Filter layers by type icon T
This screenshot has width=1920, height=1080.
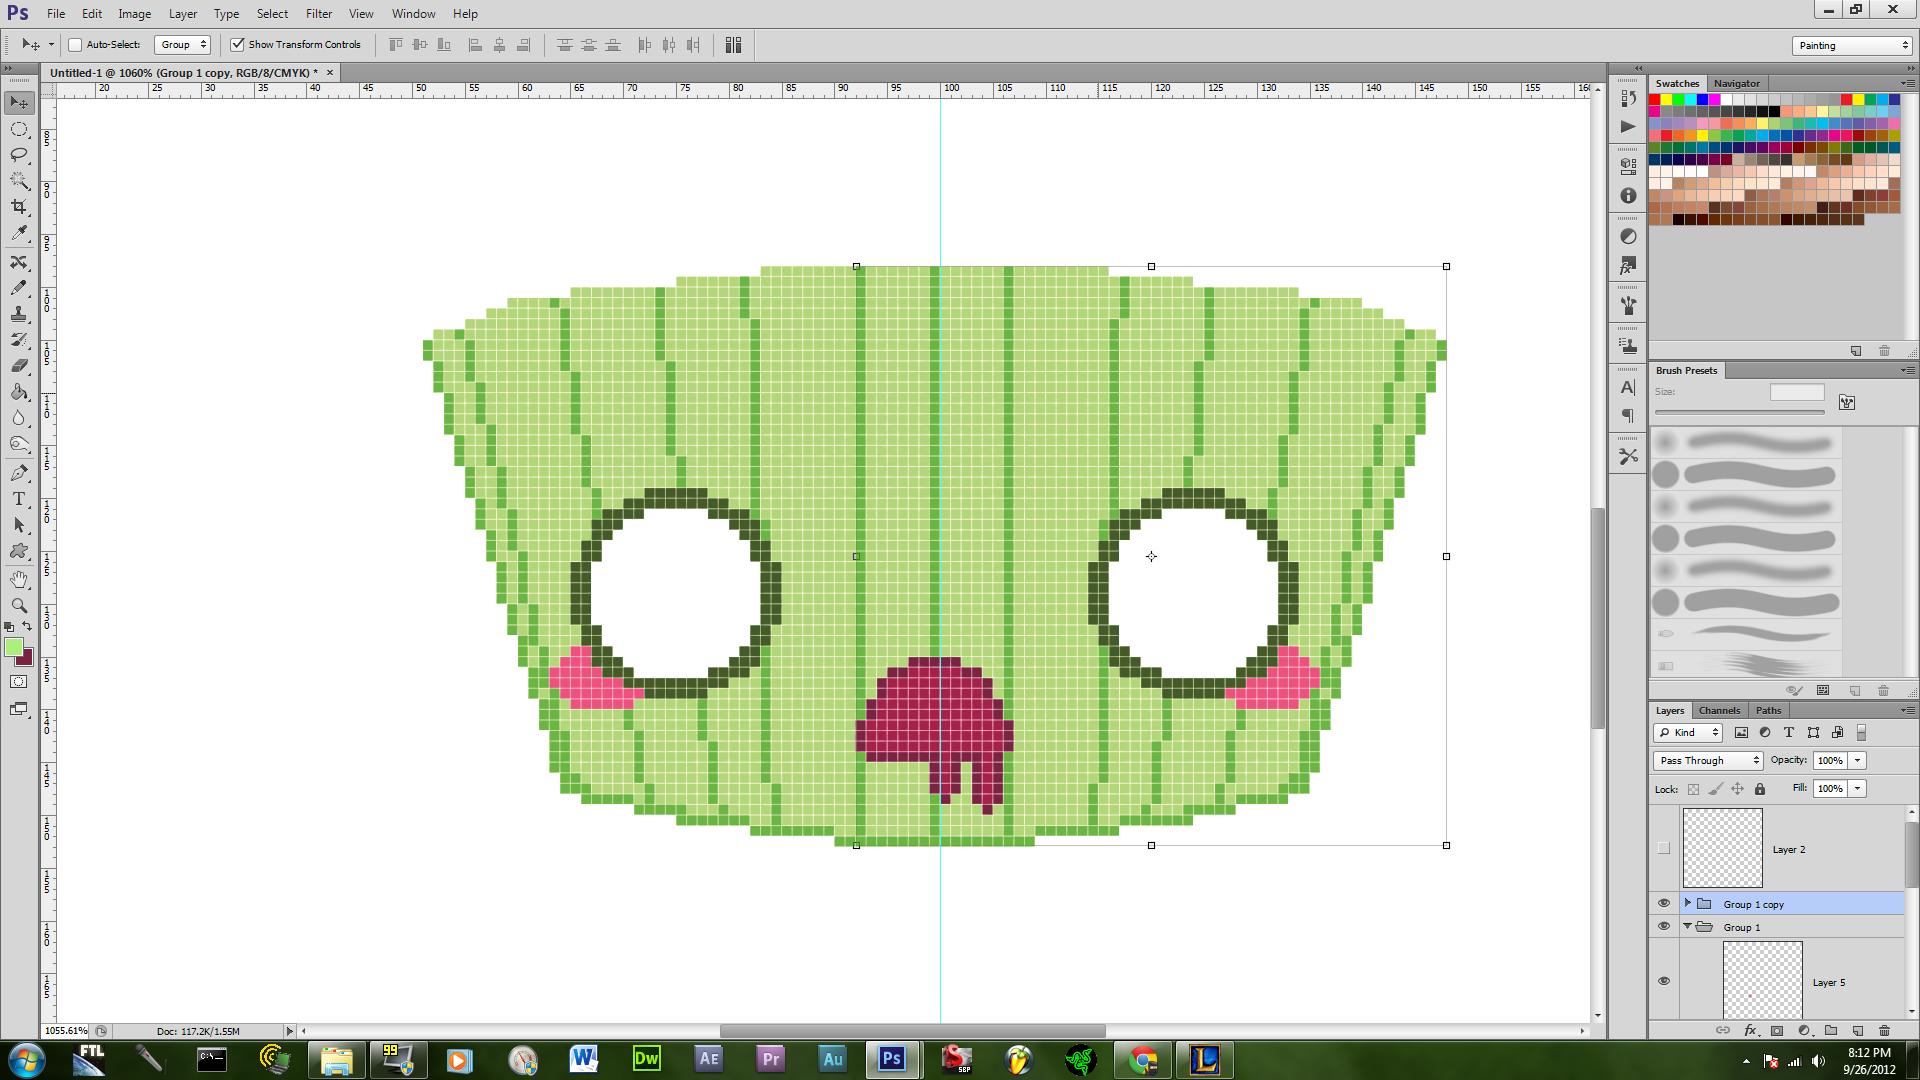tap(1789, 733)
